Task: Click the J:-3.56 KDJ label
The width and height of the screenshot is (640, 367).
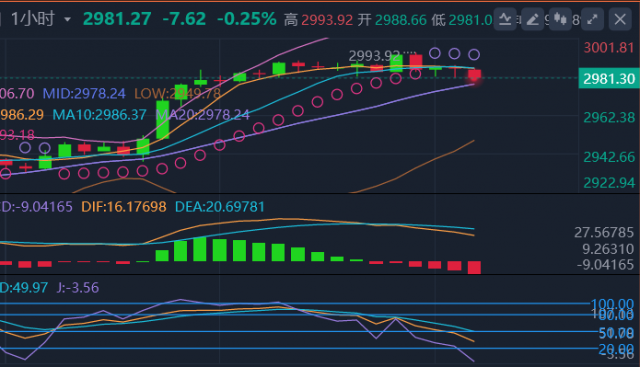Action: [x=78, y=287]
